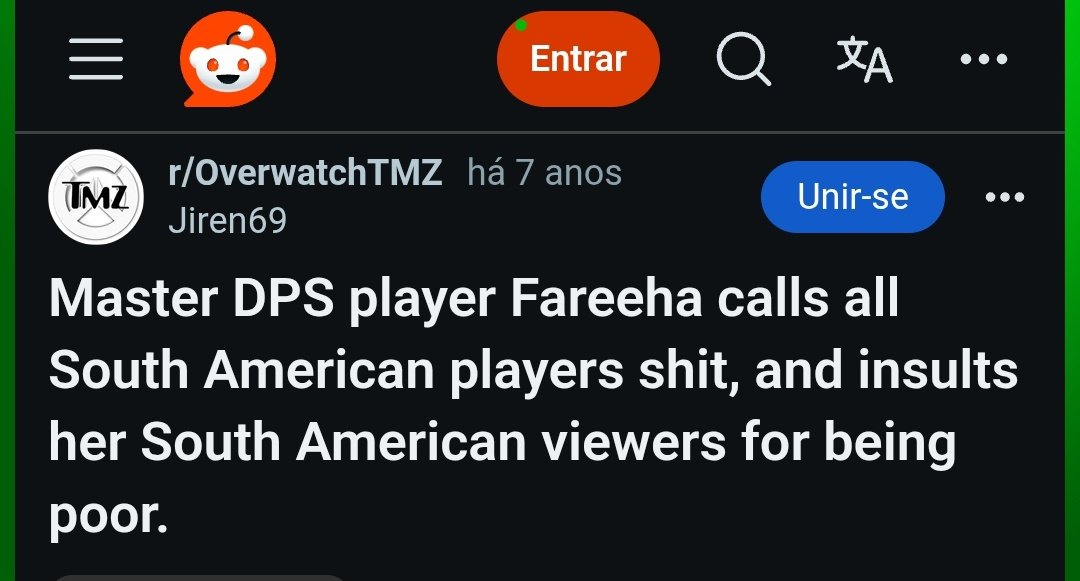View the Jiren69 user profile

point(227,221)
